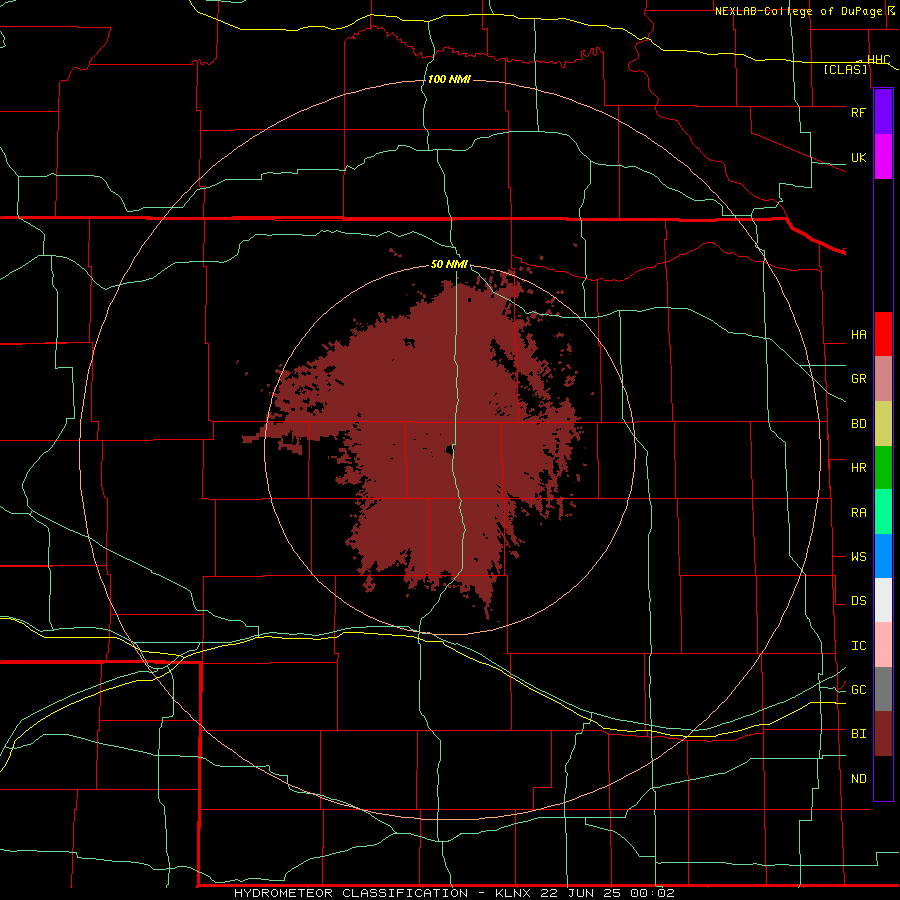Click the 00:02 time stamp in the footer
The height and width of the screenshot is (900, 900).
[x=652, y=893]
